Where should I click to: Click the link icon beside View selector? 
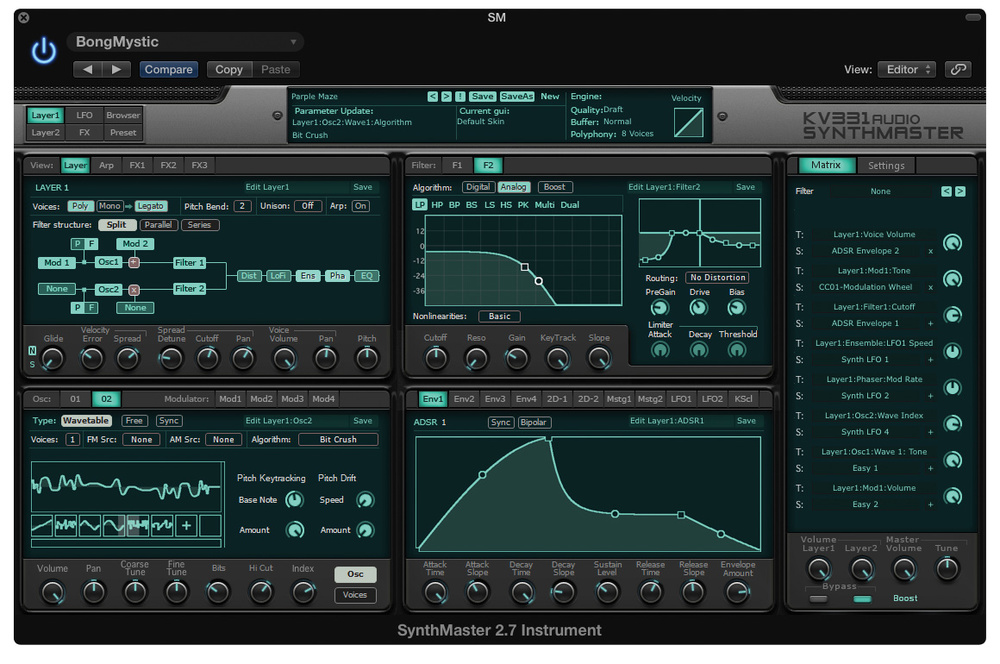(x=957, y=69)
